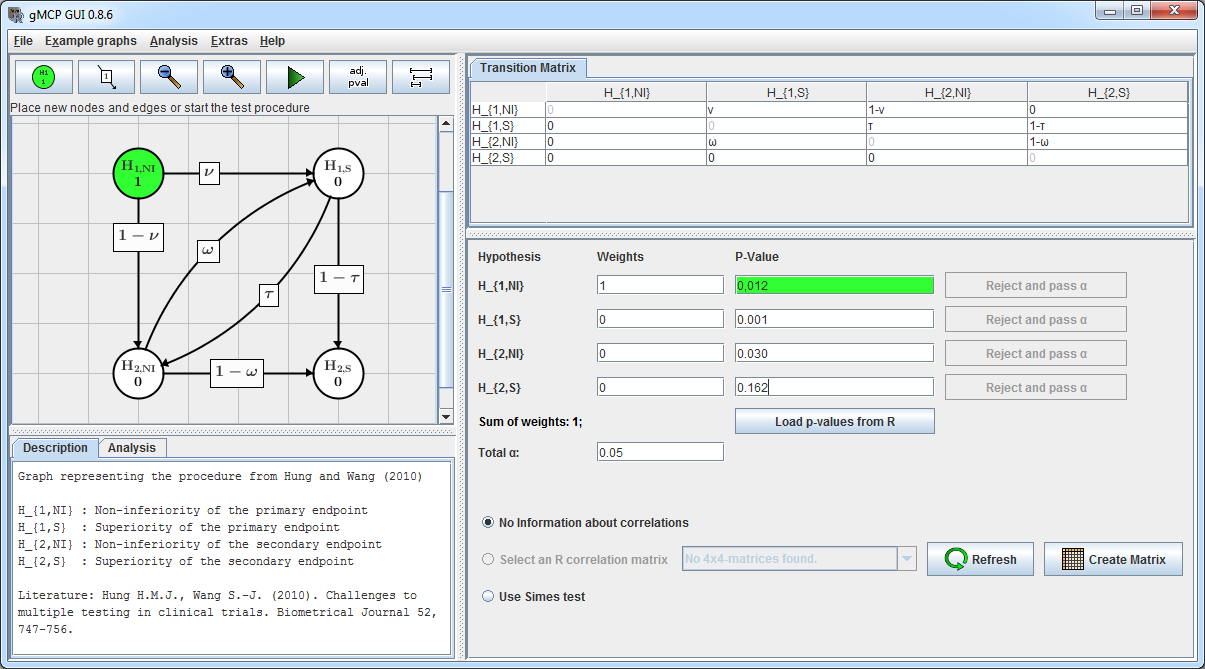Open the Extras menu
The height and width of the screenshot is (669, 1205).
(229, 41)
